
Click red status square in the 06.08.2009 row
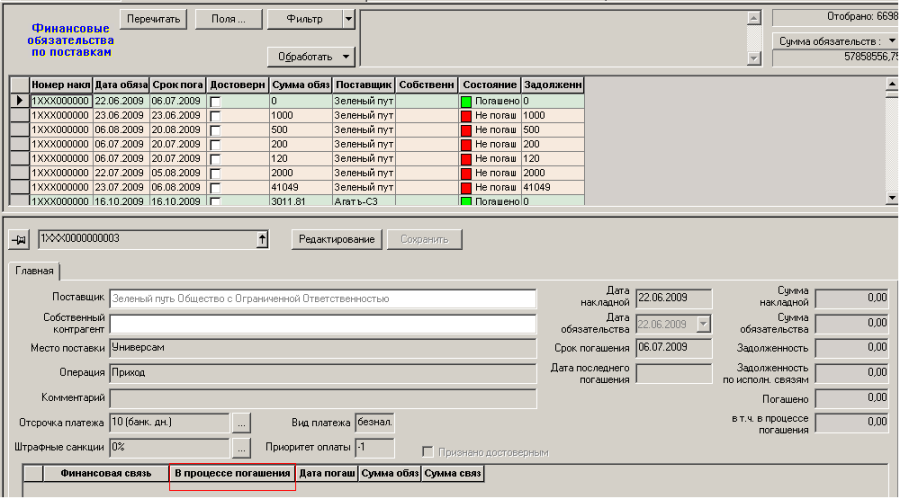(x=466, y=130)
